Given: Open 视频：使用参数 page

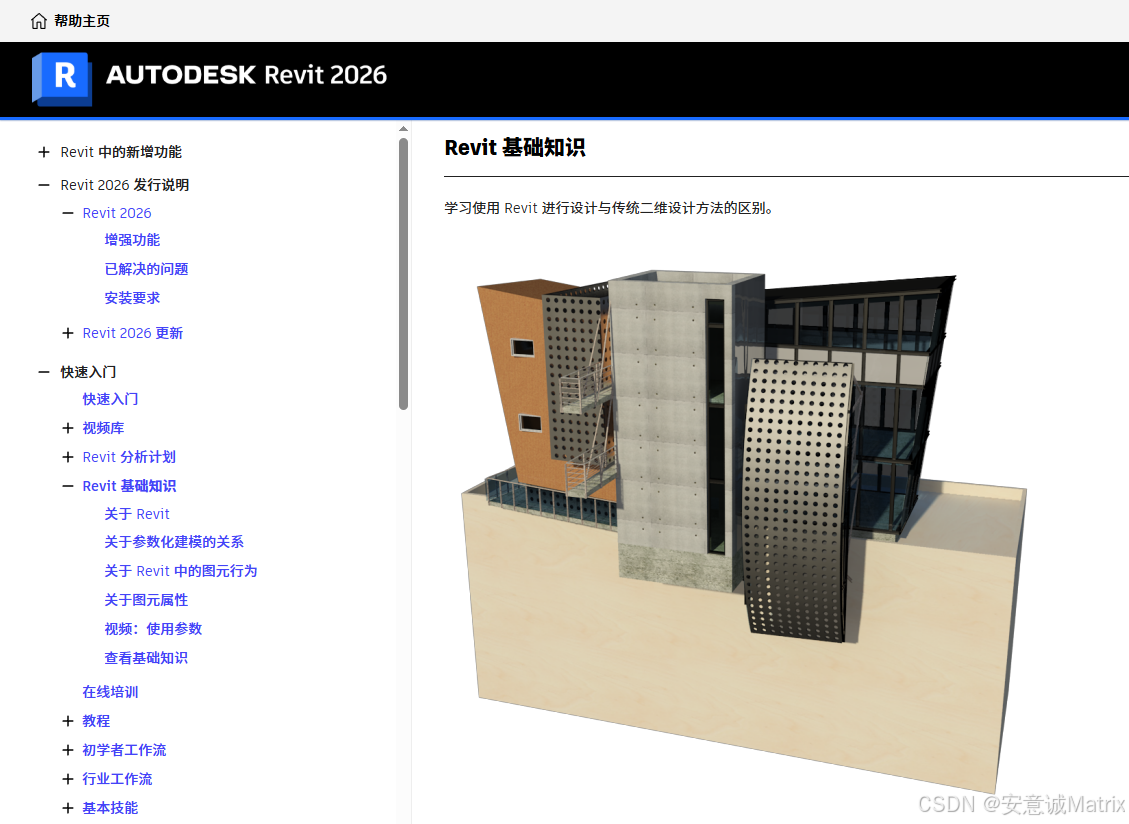Looking at the screenshot, I should pos(153,629).
